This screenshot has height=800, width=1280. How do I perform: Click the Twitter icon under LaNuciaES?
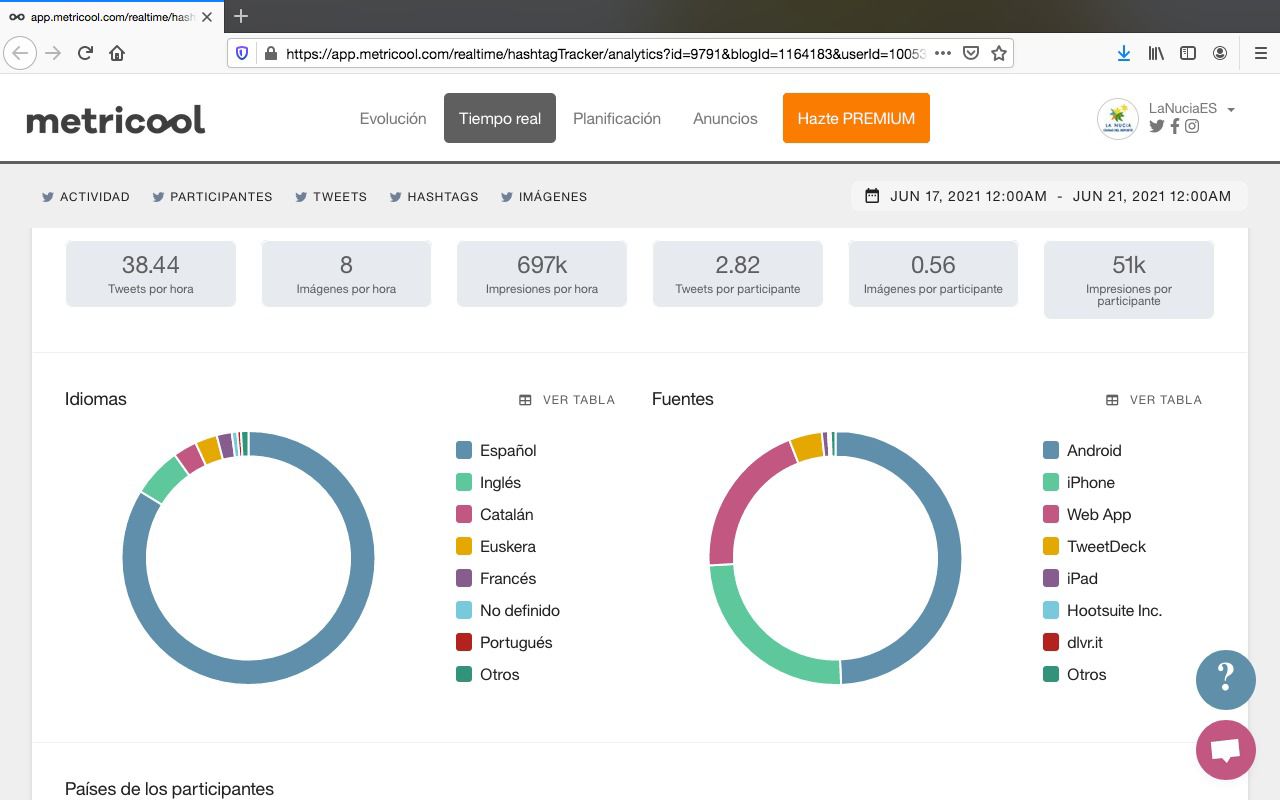[x=1157, y=126]
